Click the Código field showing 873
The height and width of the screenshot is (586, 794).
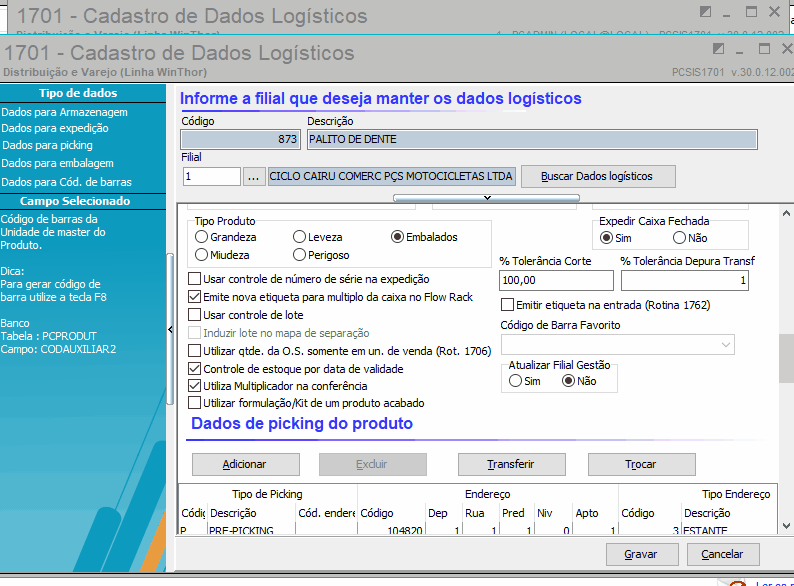coord(241,139)
